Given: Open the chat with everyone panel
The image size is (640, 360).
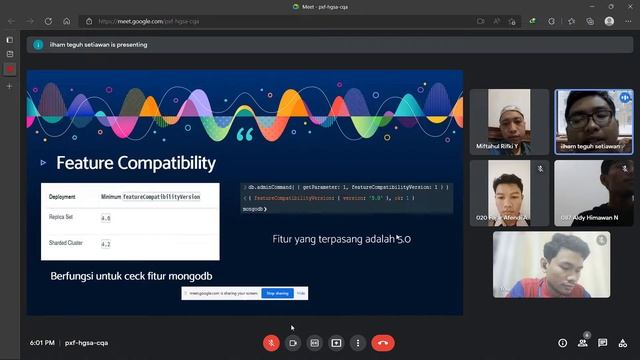Looking at the screenshot, I should tap(602, 343).
